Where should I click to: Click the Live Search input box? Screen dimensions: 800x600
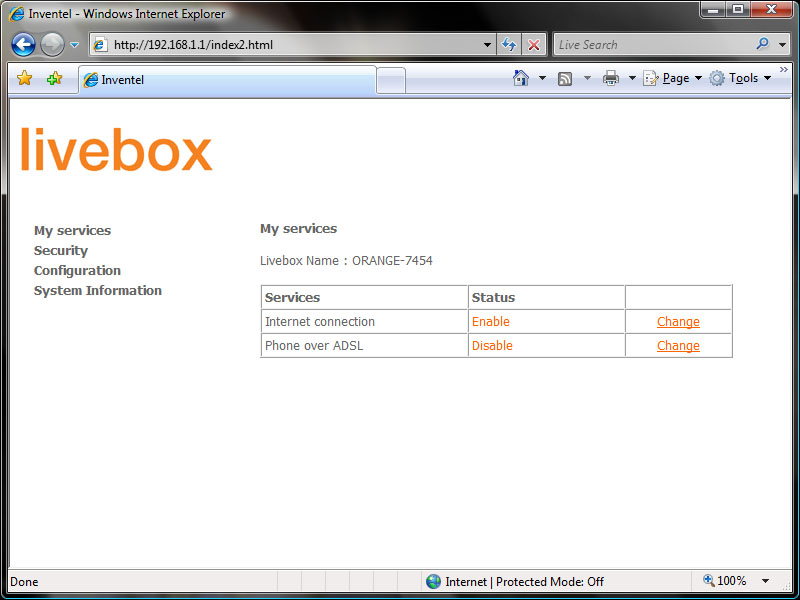653,45
